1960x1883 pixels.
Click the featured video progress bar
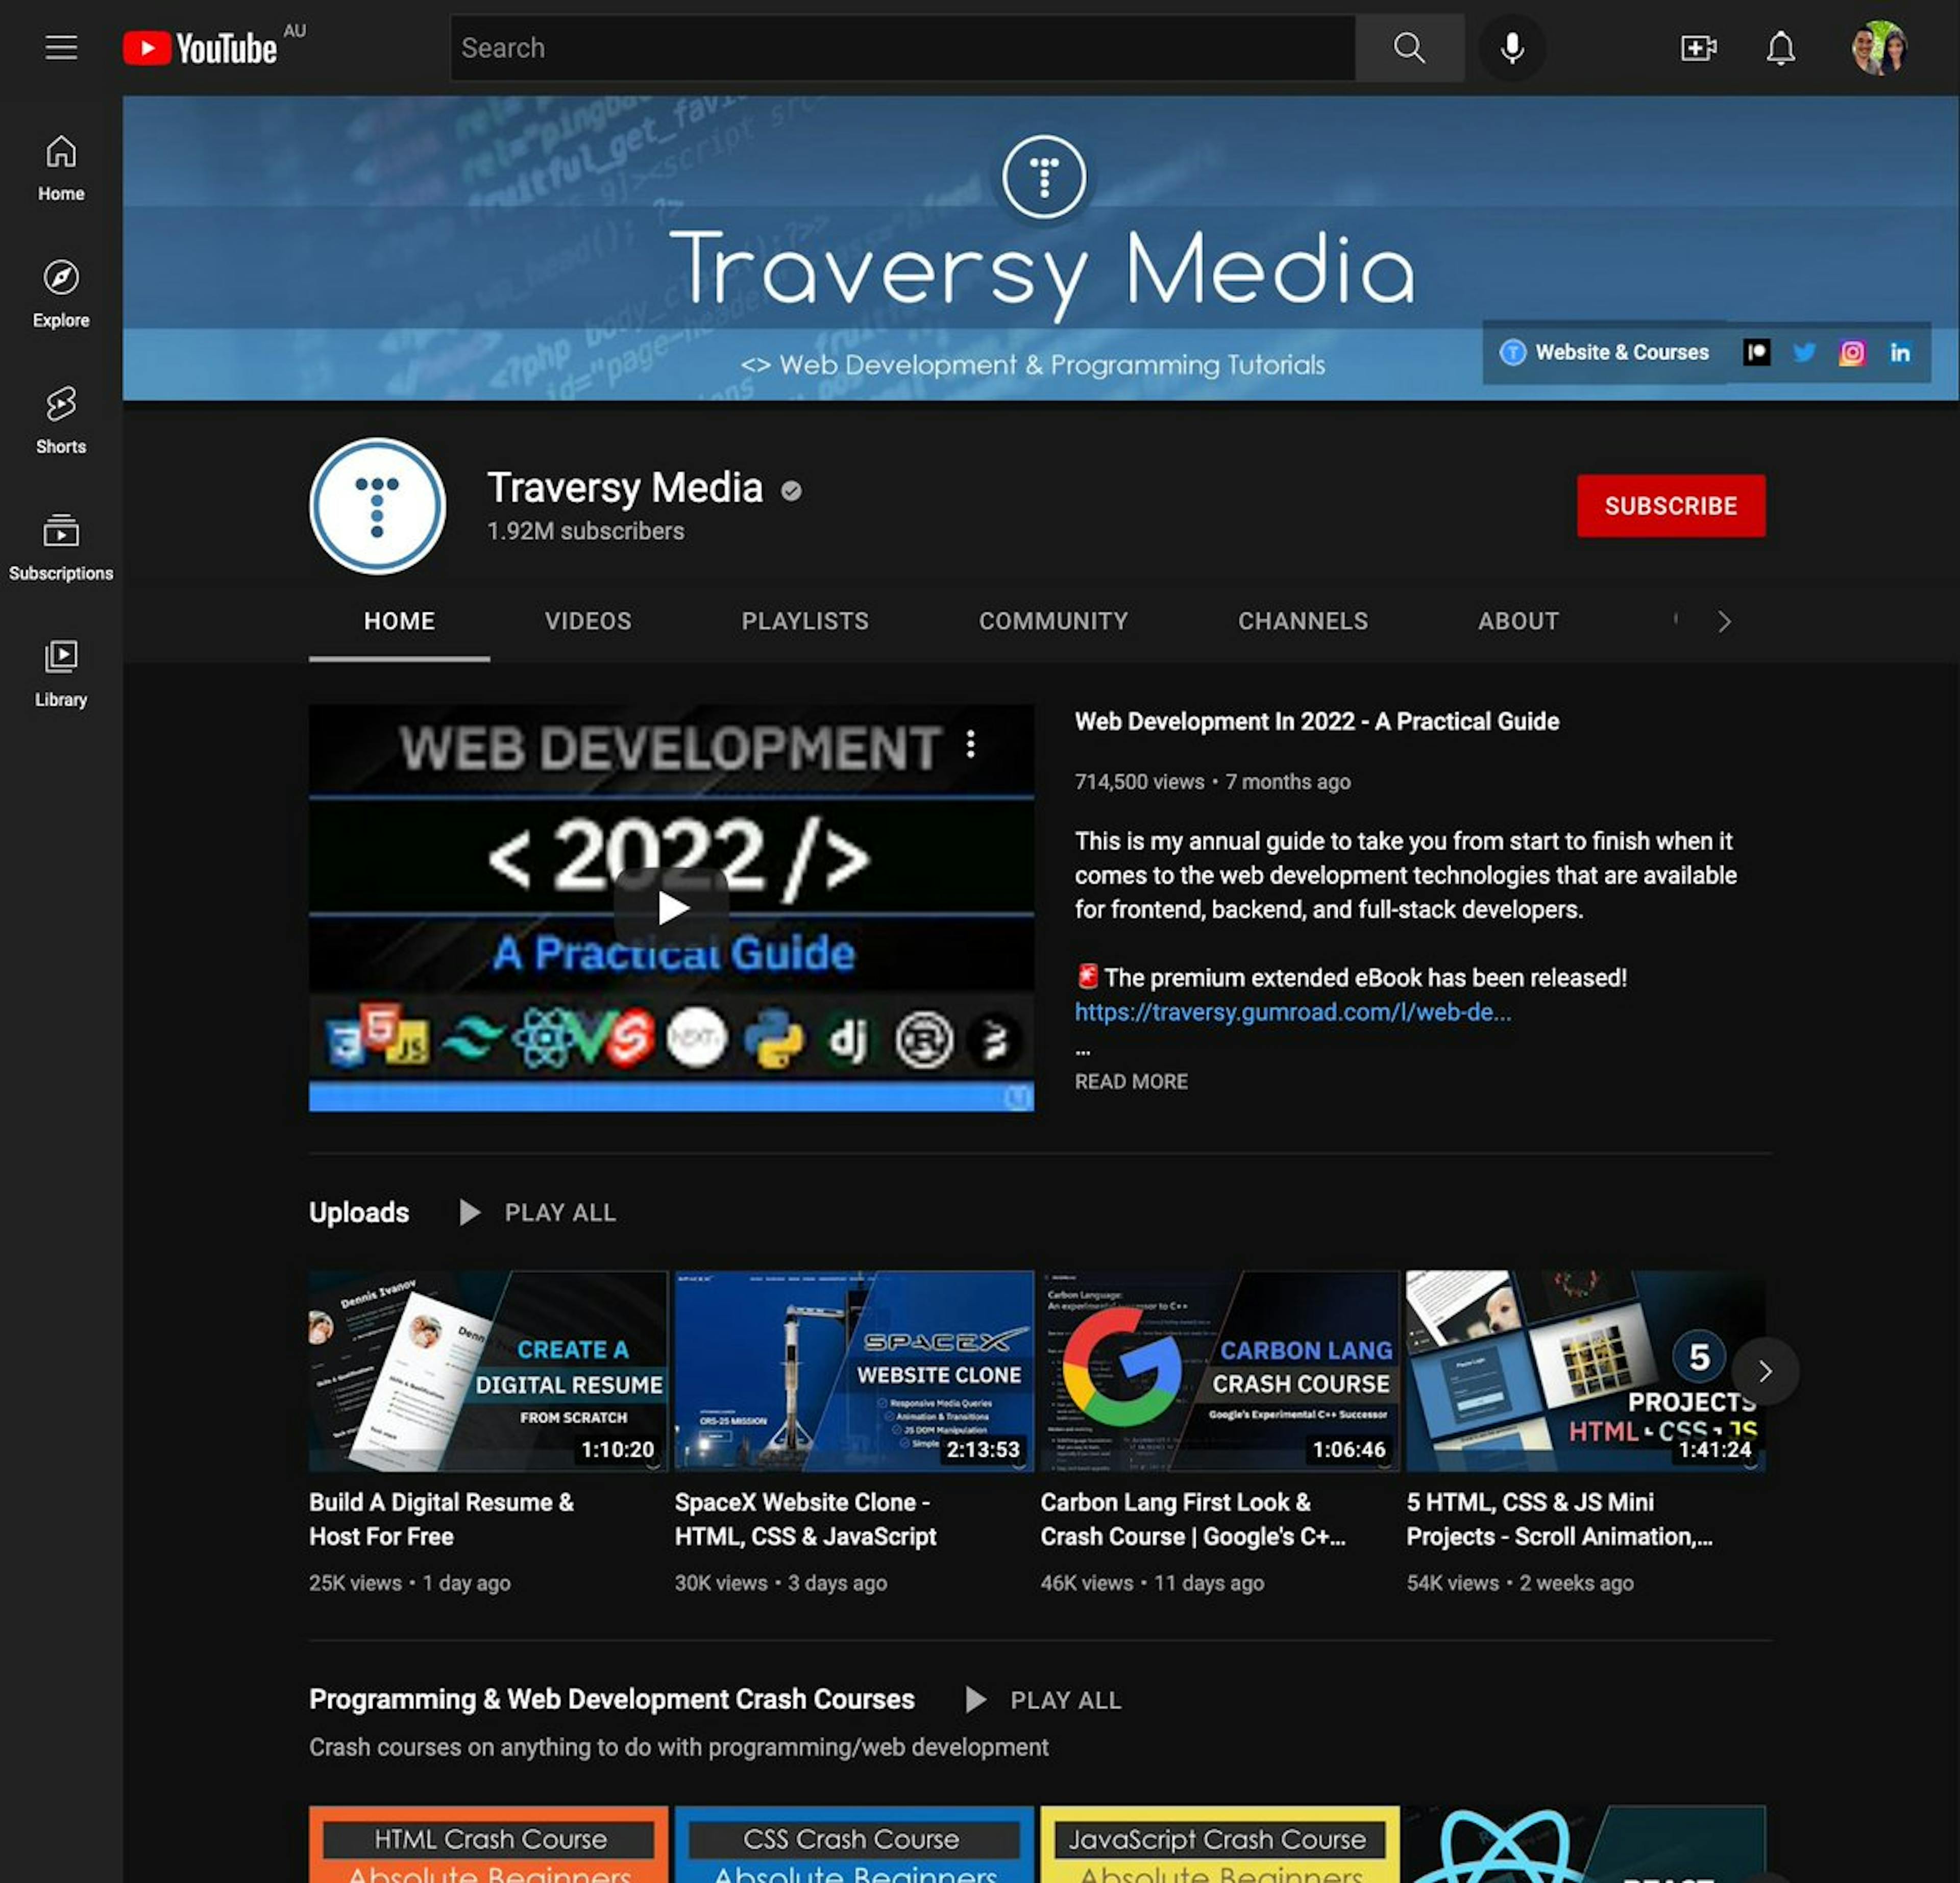tap(671, 1098)
